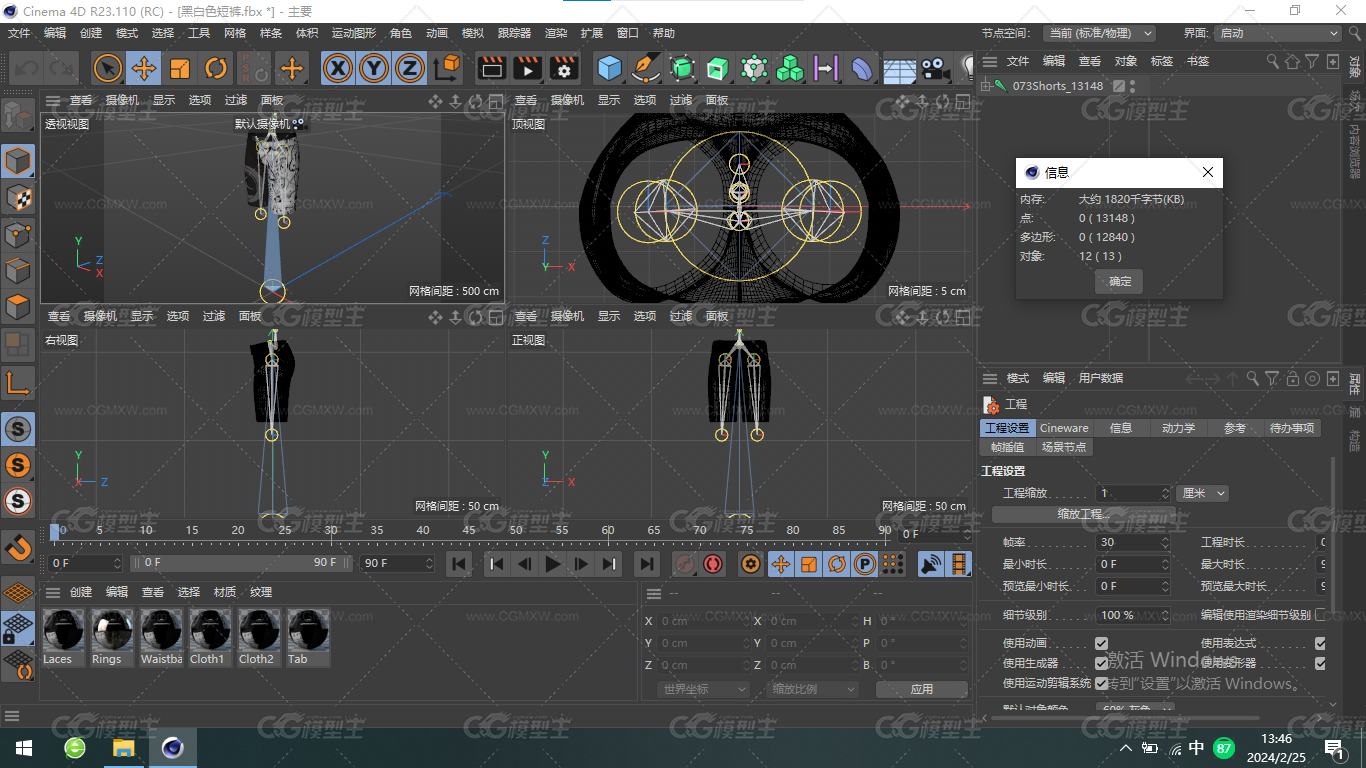The height and width of the screenshot is (768, 1366).
Task: Toggle snapping magnet icon
Action: [18, 546]
